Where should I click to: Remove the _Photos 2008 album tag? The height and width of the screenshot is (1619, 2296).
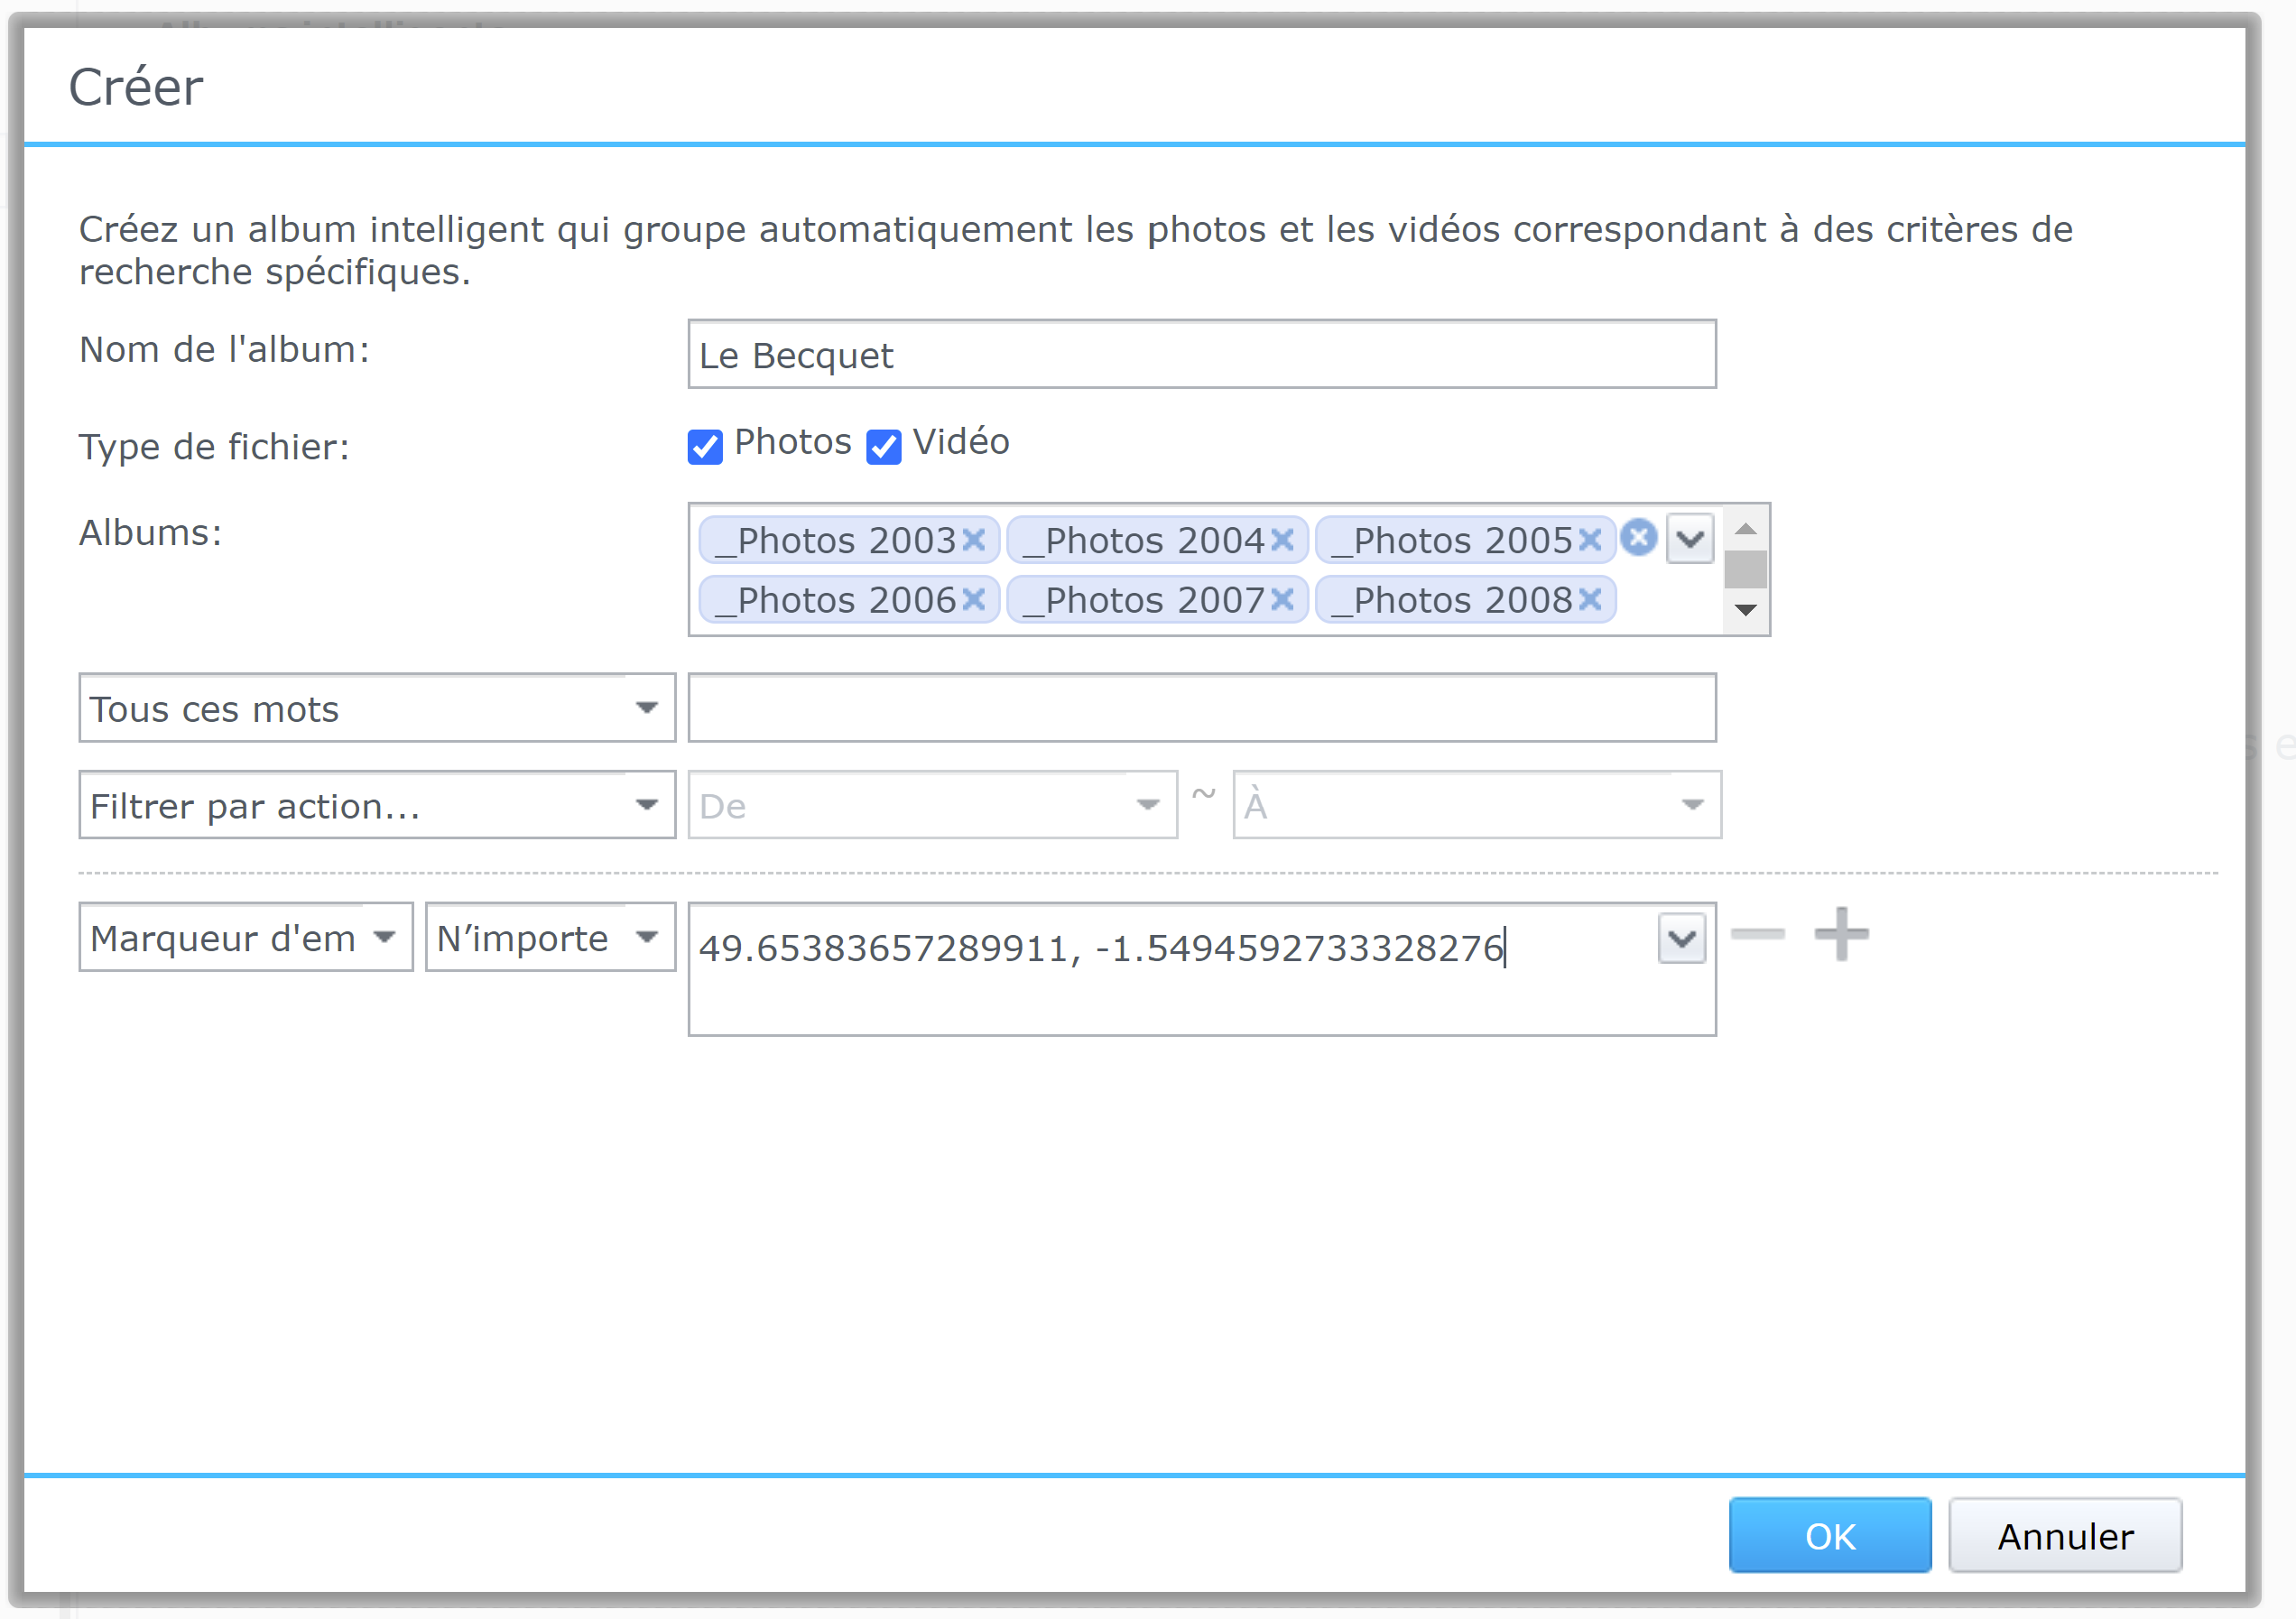tap(1590, 600)
